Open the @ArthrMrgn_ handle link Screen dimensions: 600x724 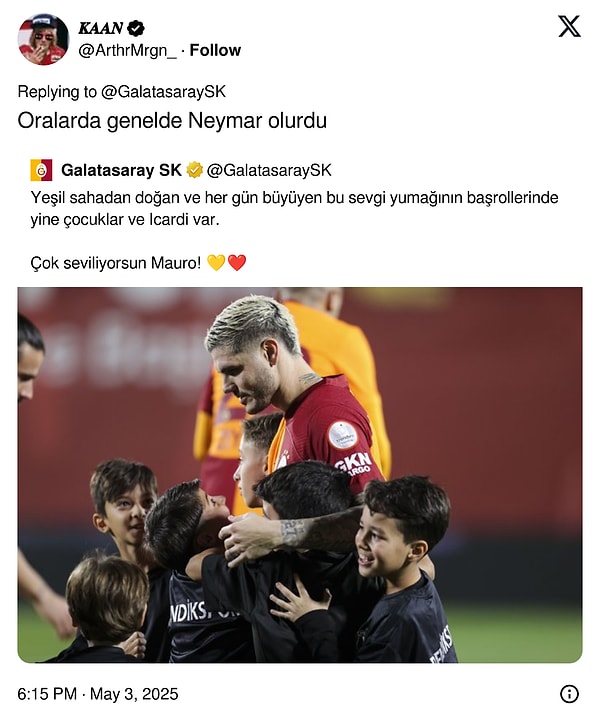tap(127, 51)
